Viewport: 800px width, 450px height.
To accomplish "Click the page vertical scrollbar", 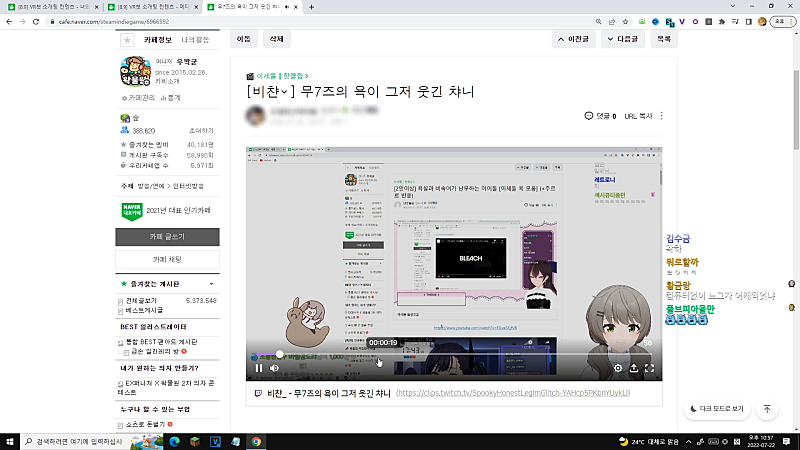I will tap(796, 110).
